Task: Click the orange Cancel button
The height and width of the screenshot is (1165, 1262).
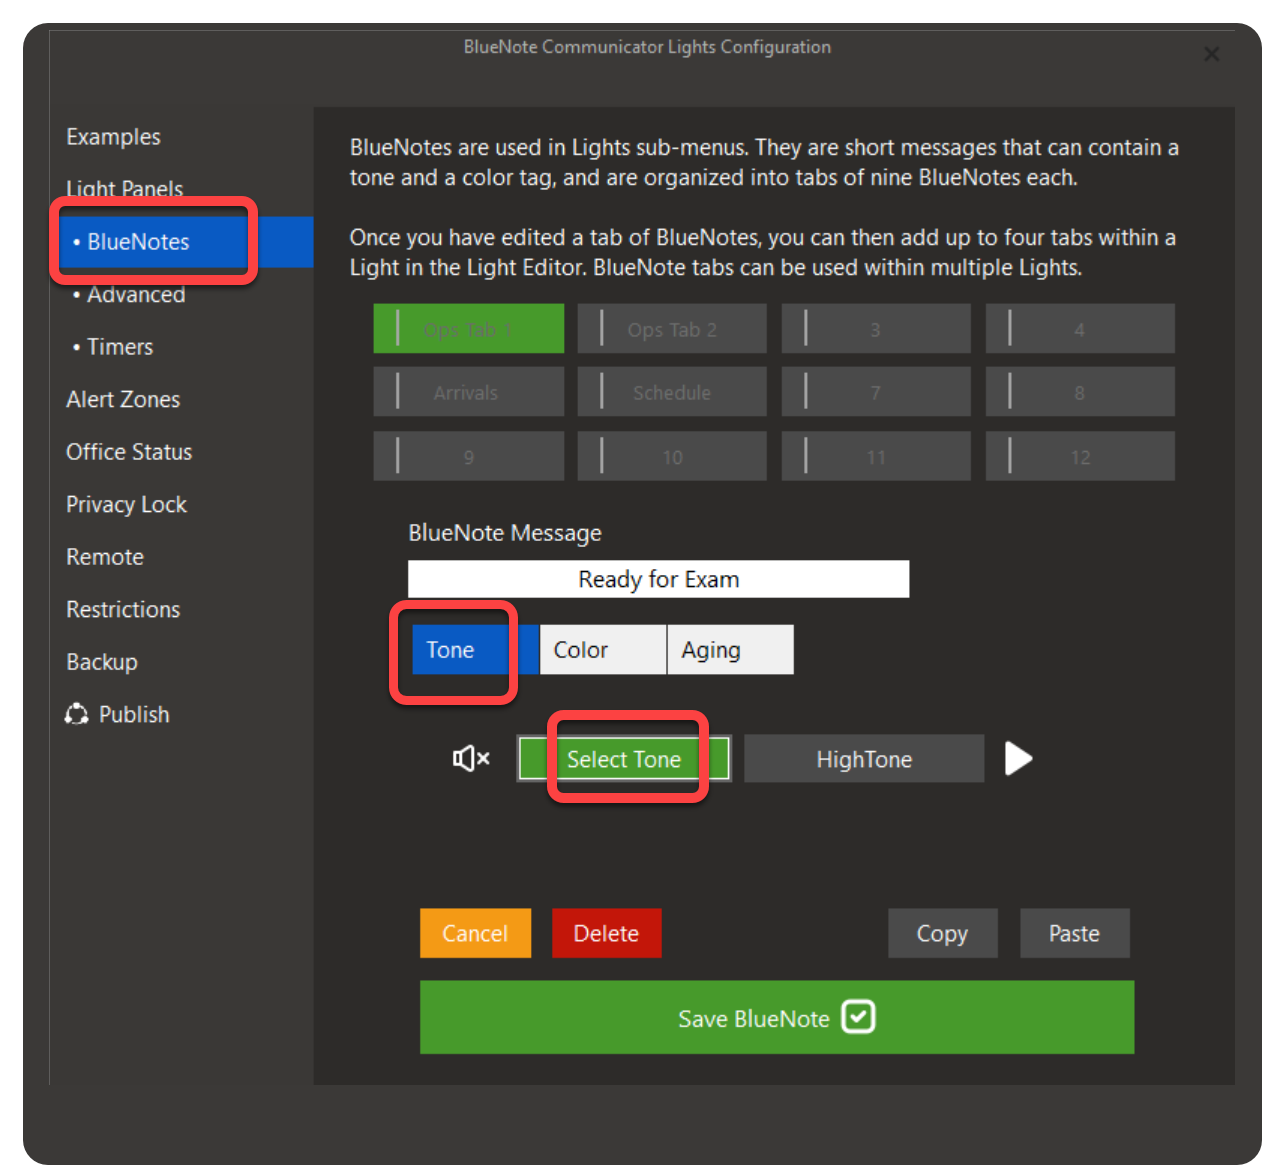Action: tap(475, 933)
